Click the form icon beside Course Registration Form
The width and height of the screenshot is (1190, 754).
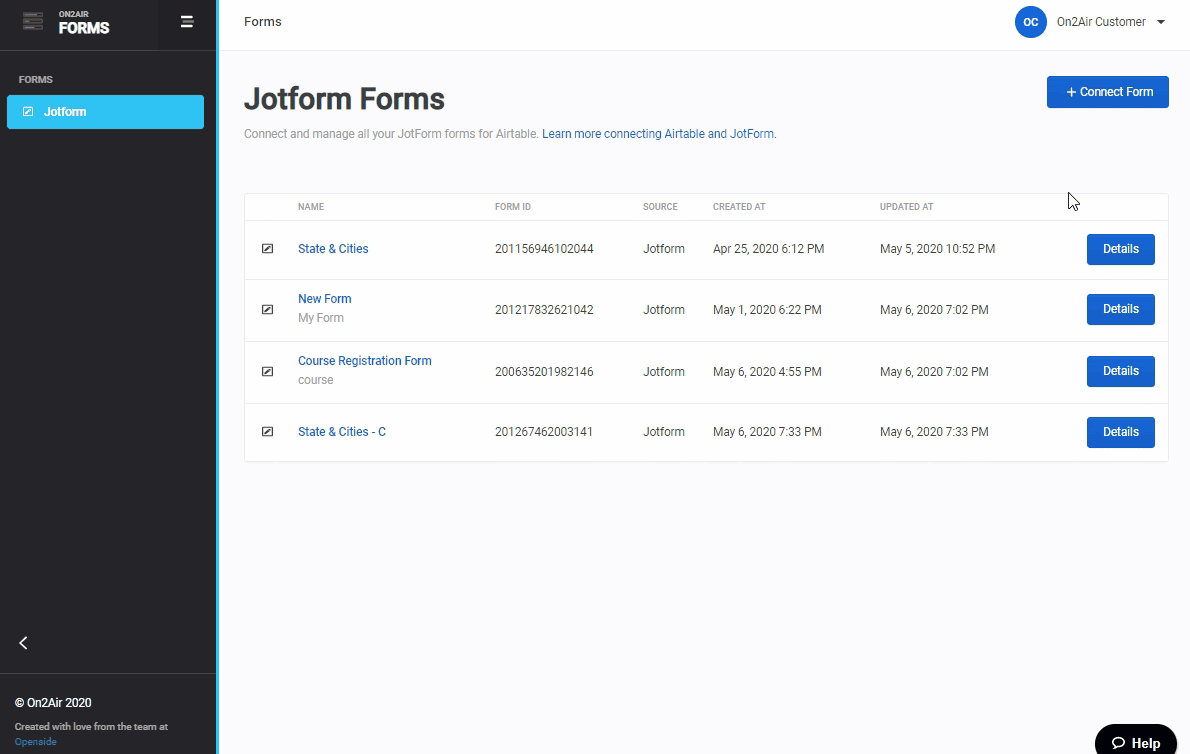coord(267,372)
